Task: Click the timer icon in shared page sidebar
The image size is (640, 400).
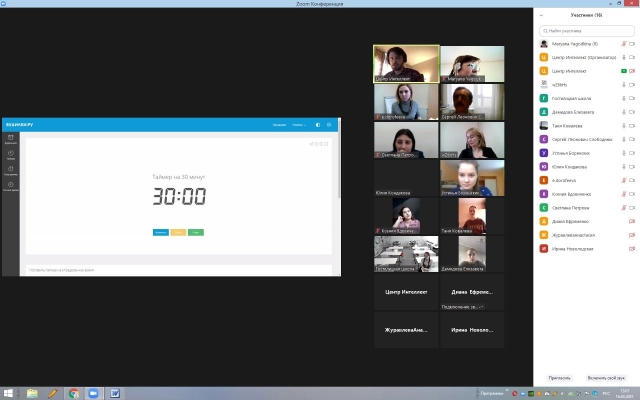Action: point(11,153)
